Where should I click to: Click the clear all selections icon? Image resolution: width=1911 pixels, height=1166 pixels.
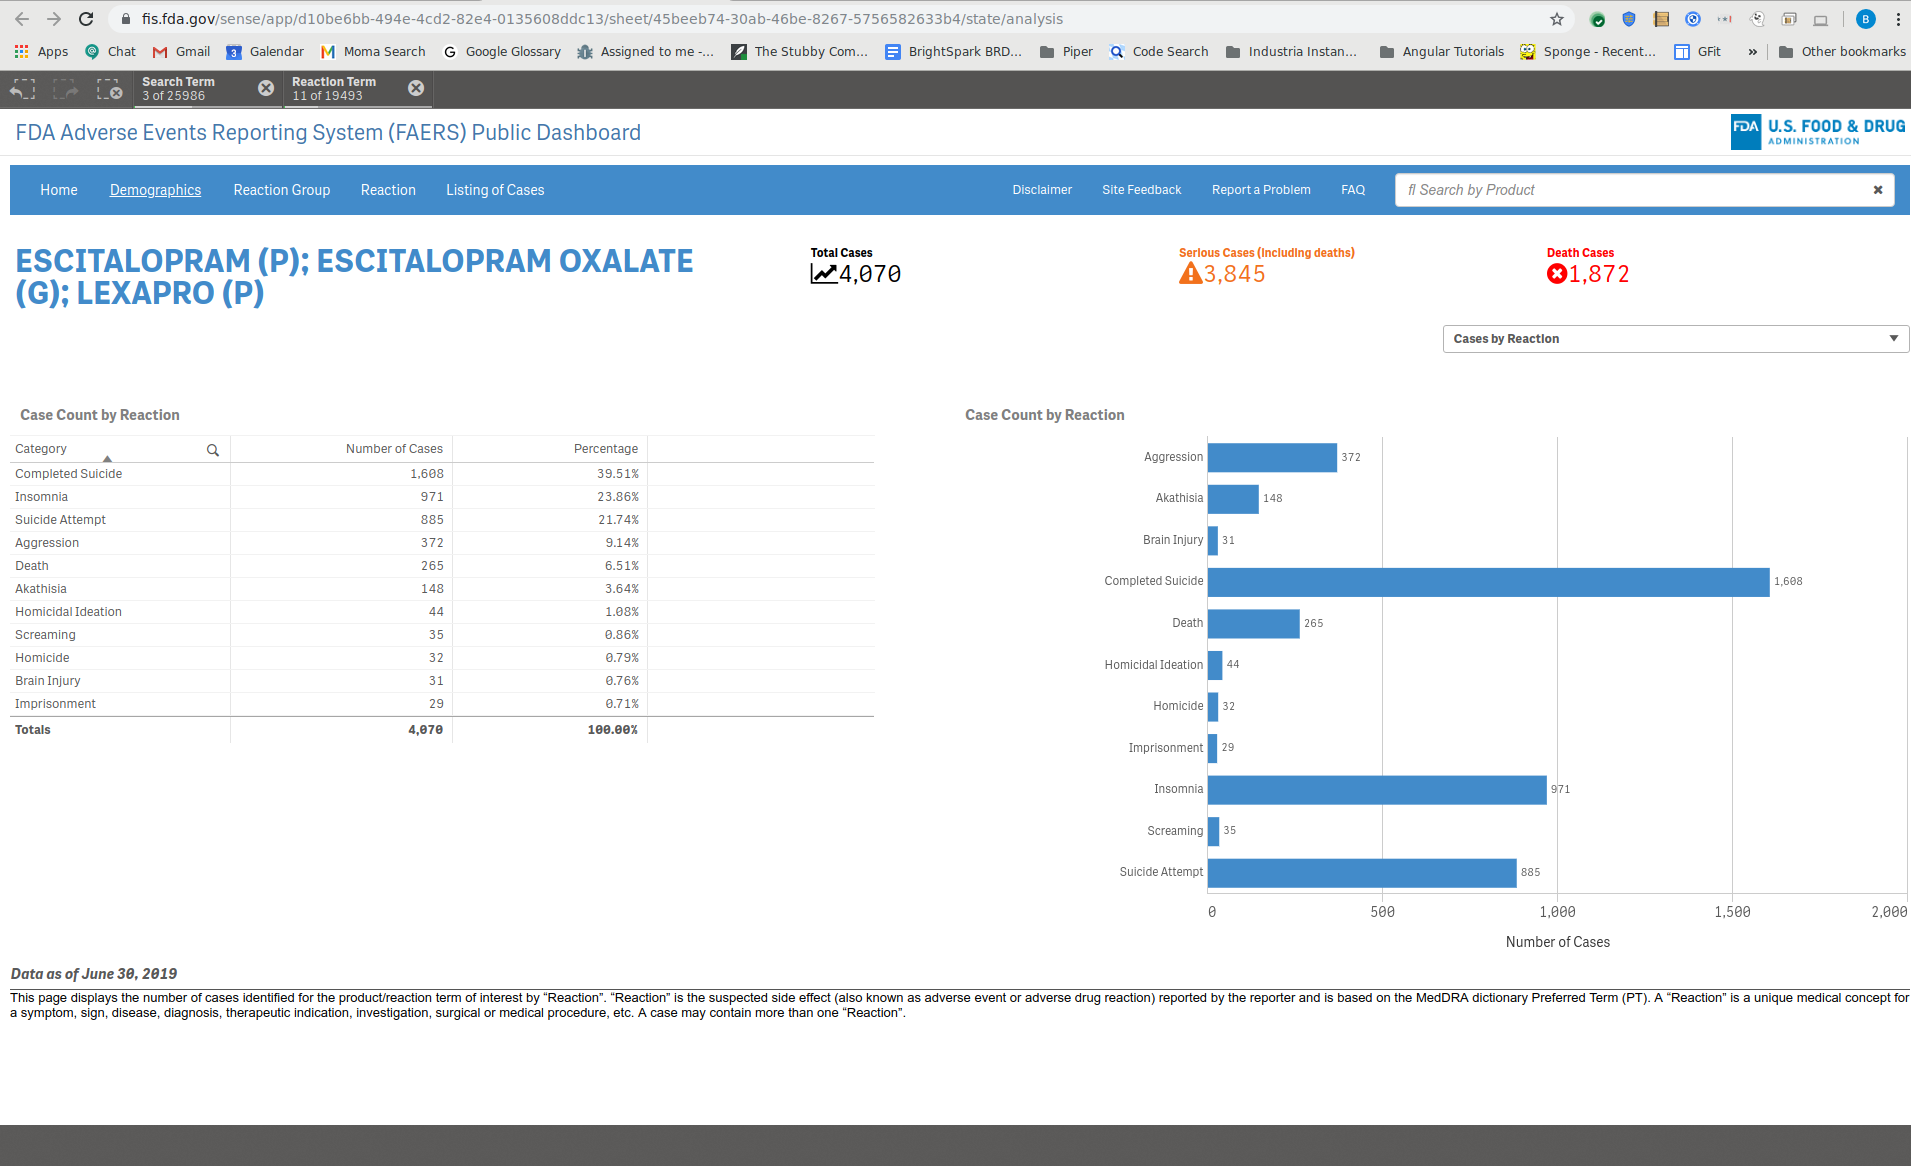pos(109,90)
